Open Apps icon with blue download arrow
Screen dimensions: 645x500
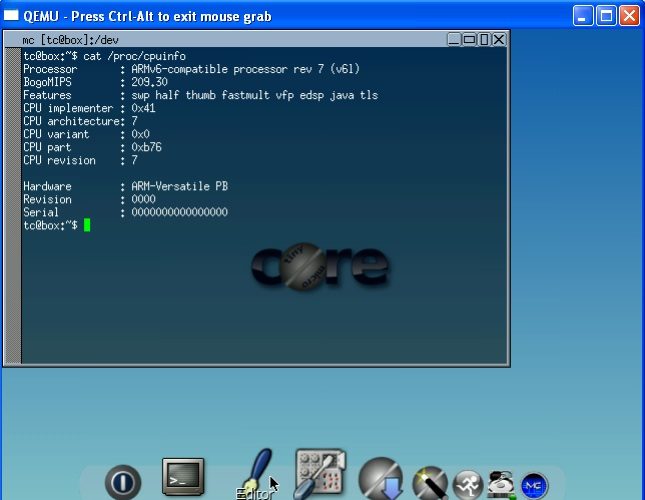pyautogui.click(x=380, y=480)
